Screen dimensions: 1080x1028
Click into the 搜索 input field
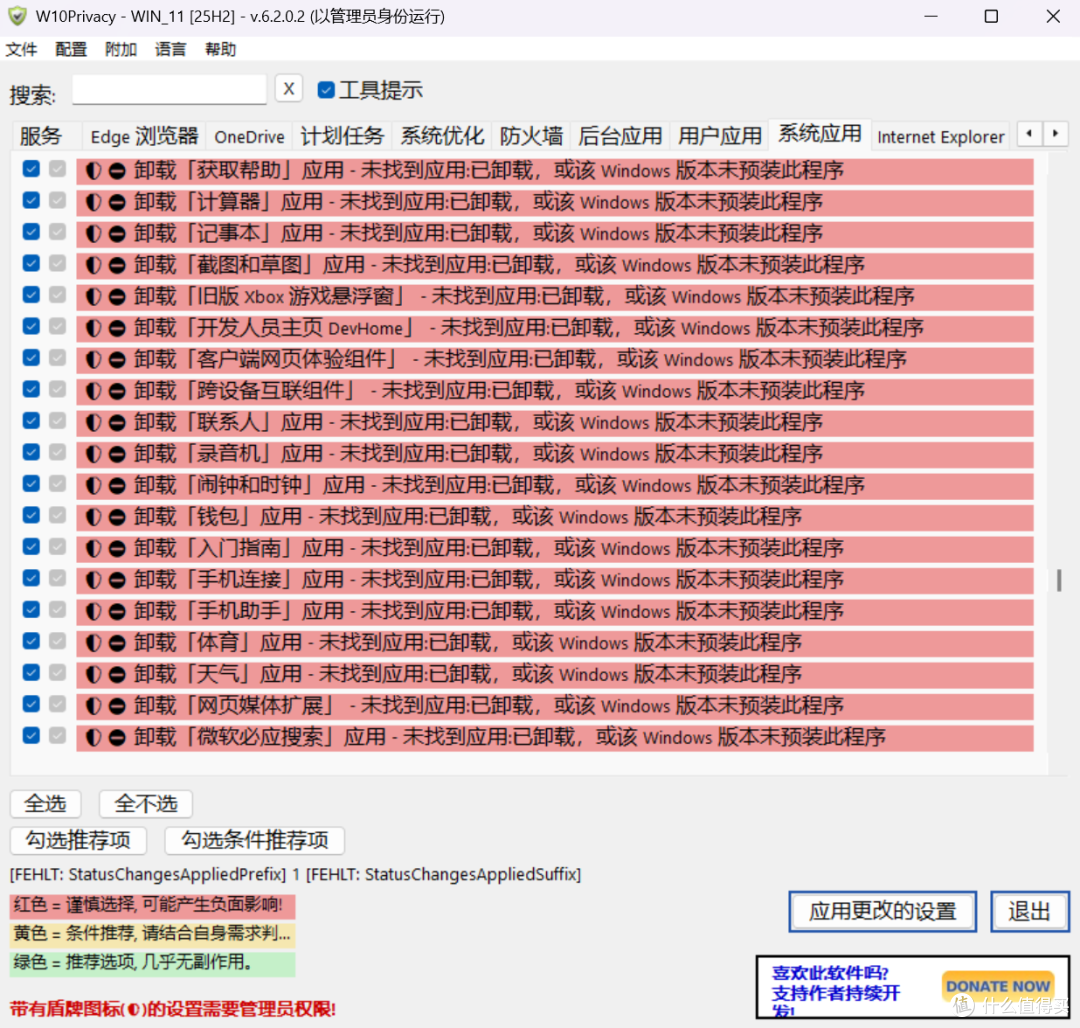[169, 90]
